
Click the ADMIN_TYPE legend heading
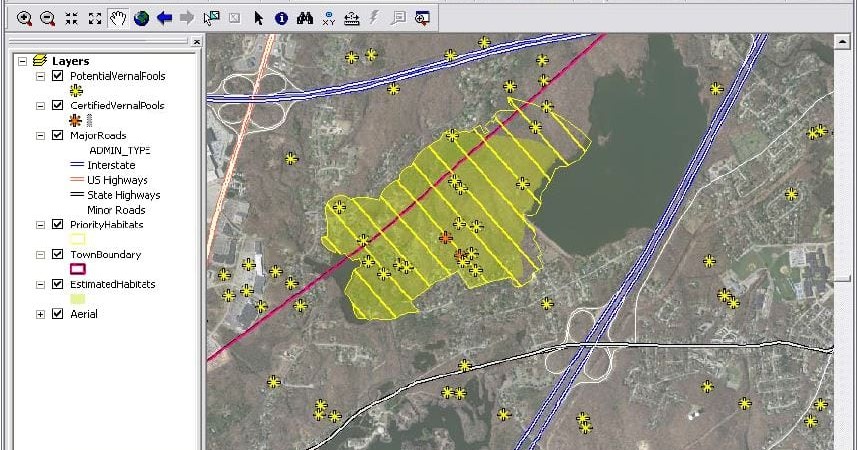[119, 150]
